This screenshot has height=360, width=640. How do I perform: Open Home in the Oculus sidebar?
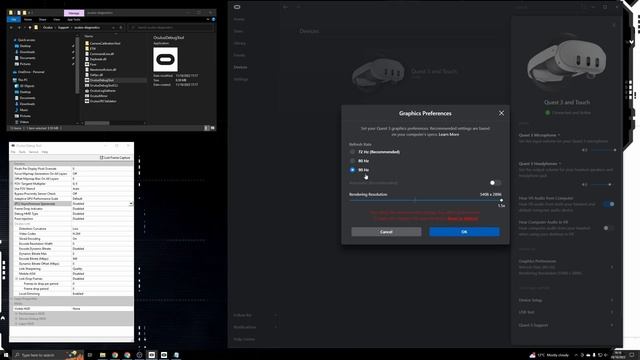pyautogui.click(x=239, y=19)
